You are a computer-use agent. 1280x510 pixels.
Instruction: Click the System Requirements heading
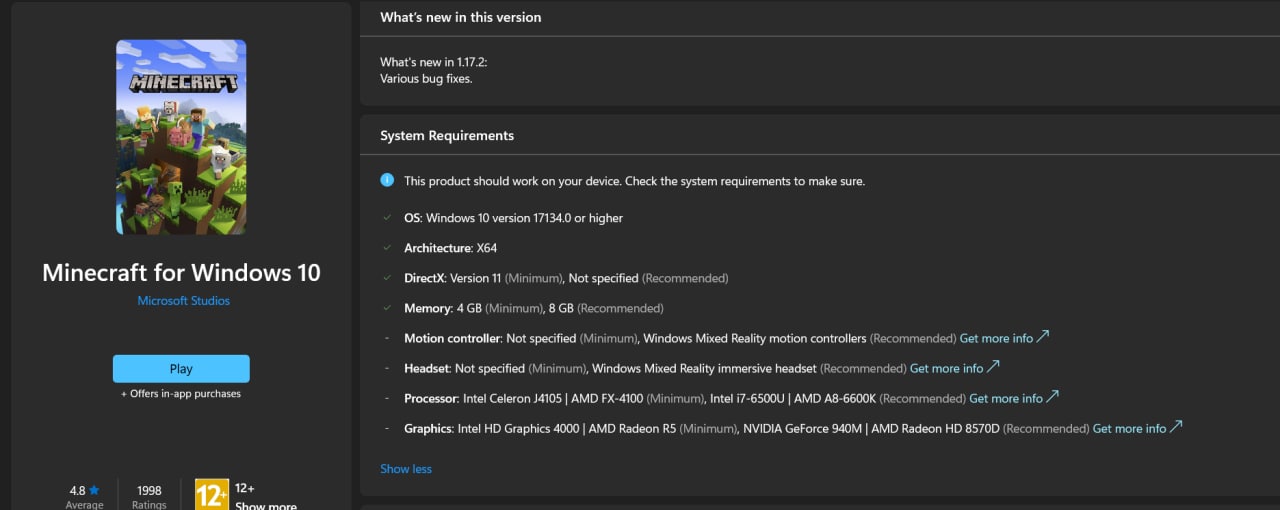point(447,136)
